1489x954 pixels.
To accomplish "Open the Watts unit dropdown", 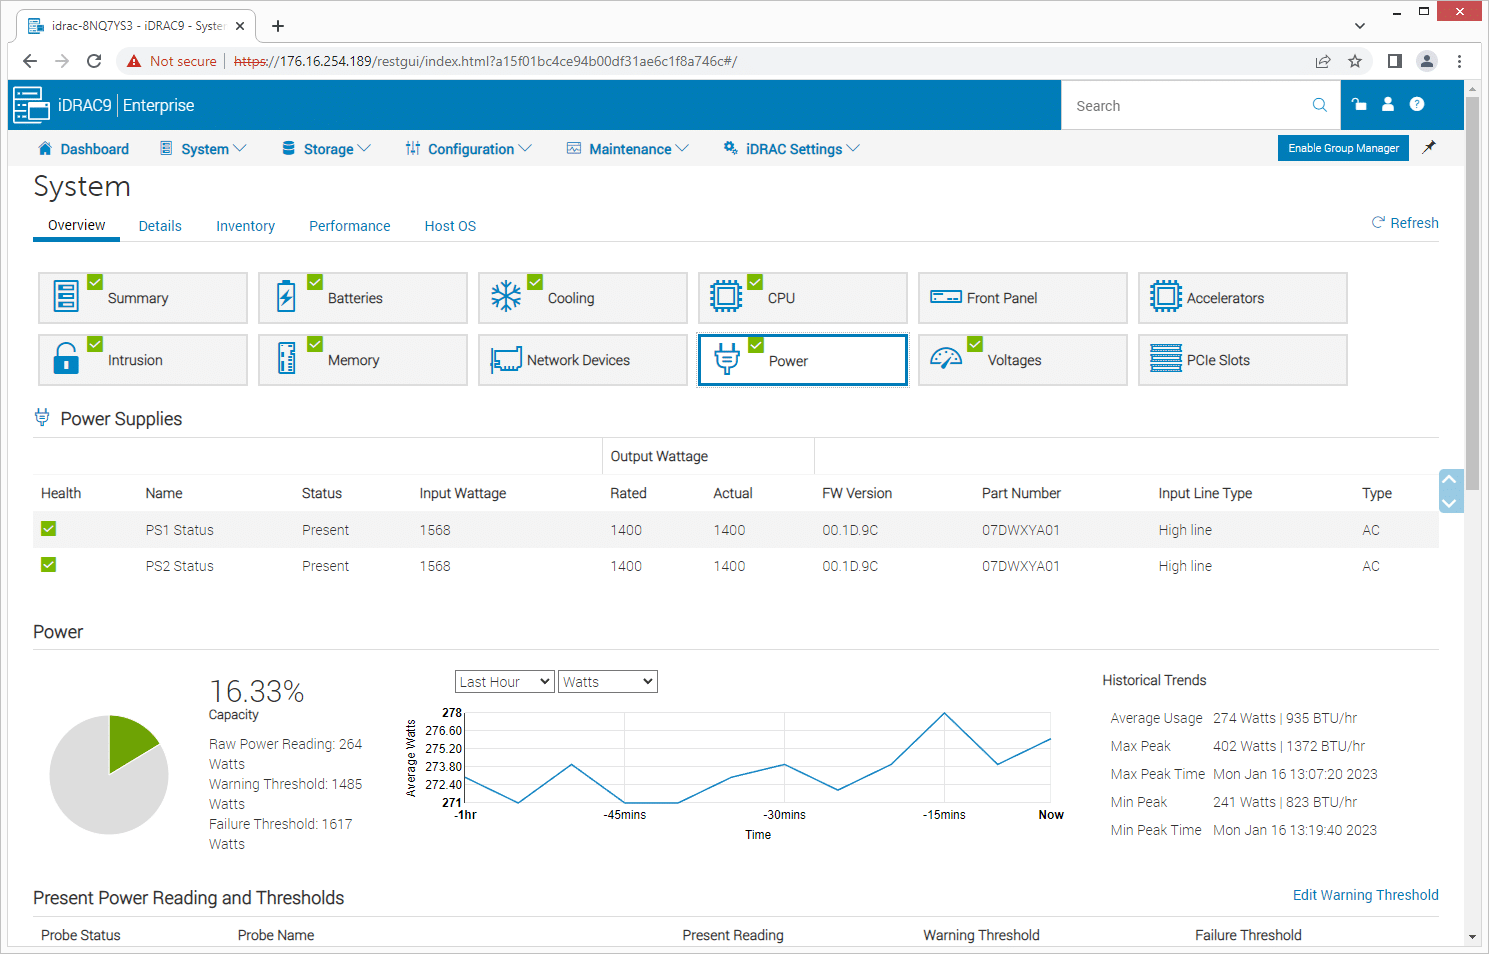I will pyautogui.click(x=607, y=682).
